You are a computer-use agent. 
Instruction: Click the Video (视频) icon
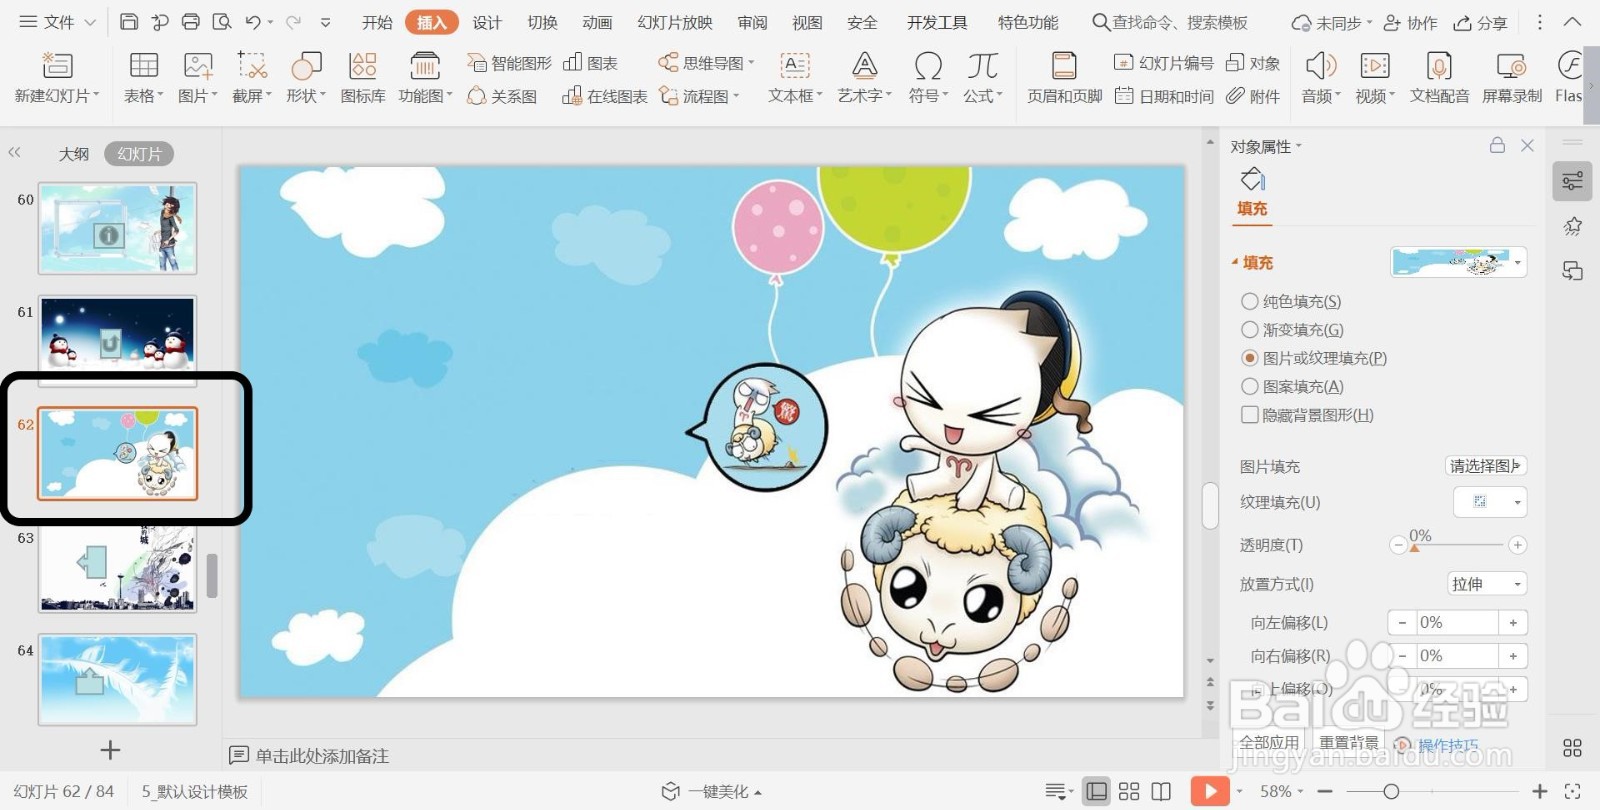coord(1375,66)
